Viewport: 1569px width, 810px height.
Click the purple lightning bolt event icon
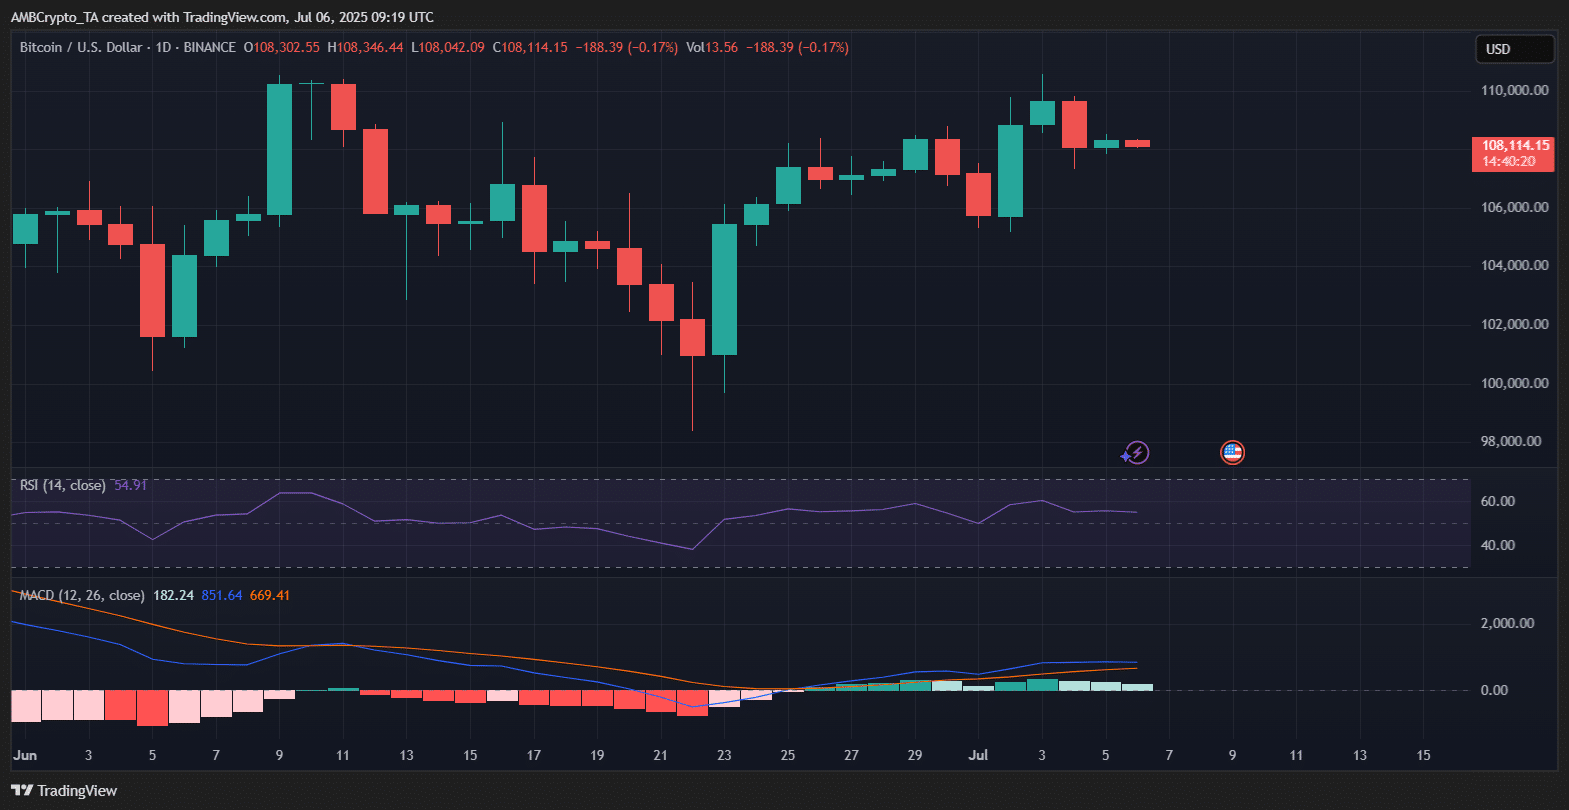[x=1135, y=453]
